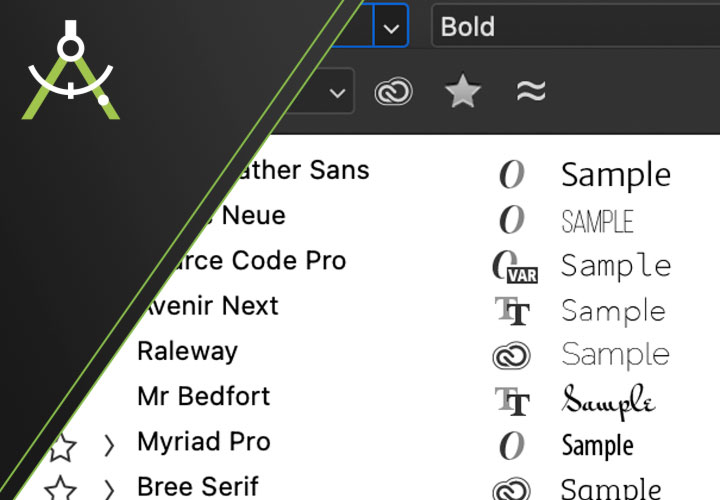Screen dimensions: 720x500
Task: Click the Sample preview for Avenir Next
Action: tap(613, 311)
